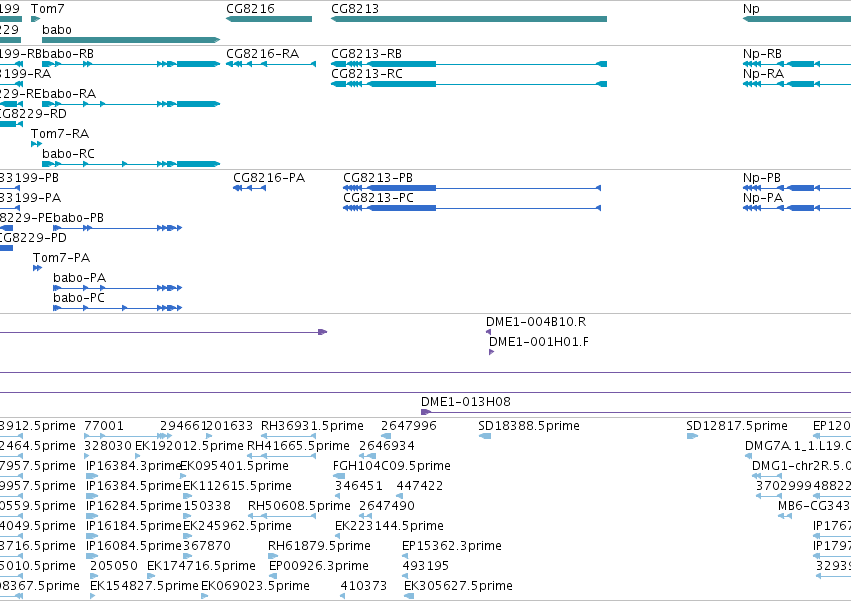Select EST EK095401.5prime

click(183, 476)
